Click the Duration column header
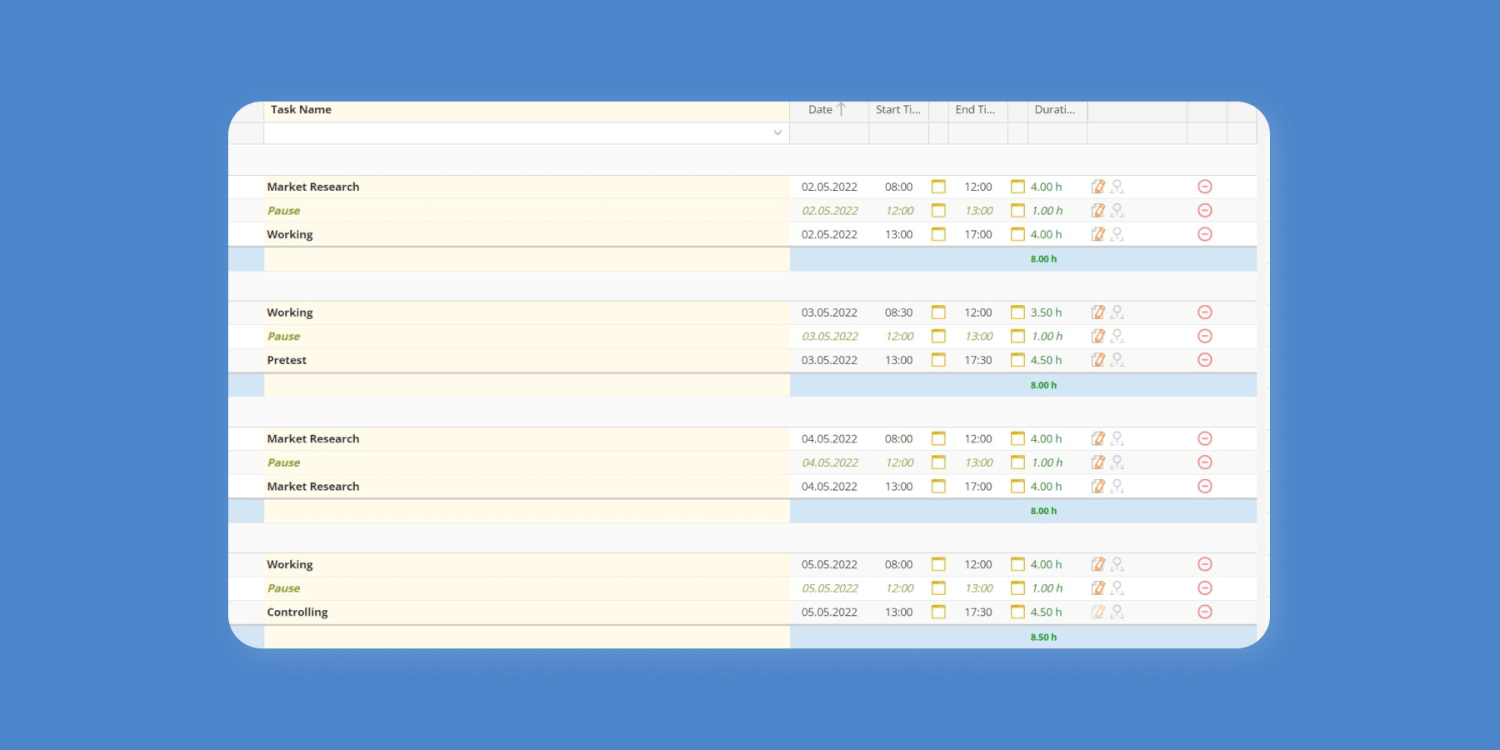The image size is (1500, 750). [1053, 110]
